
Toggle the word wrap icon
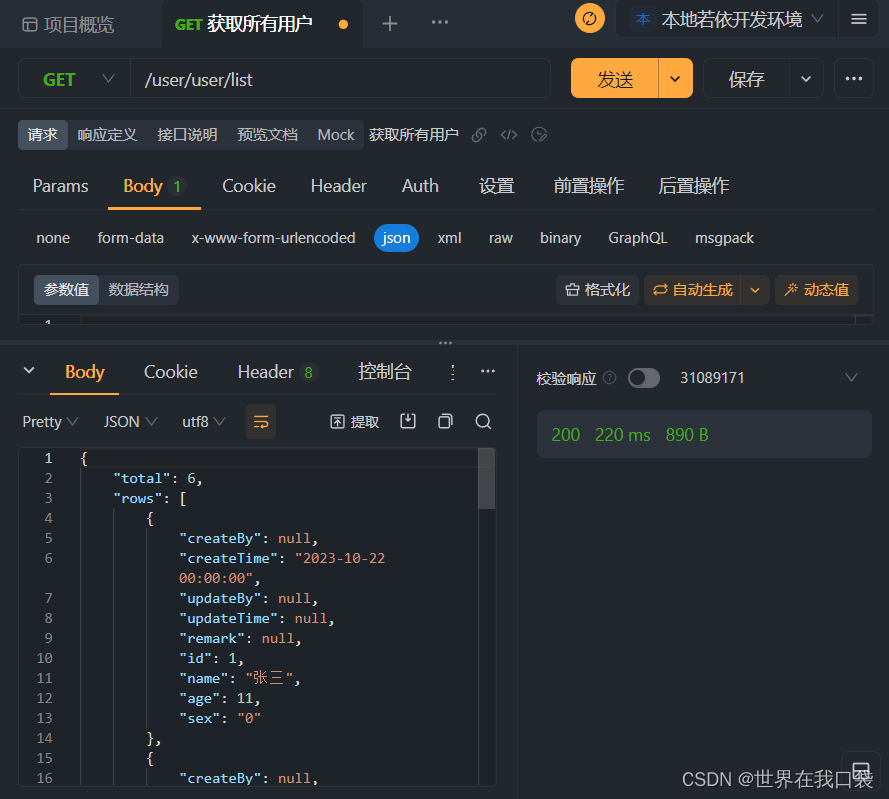click(261, 421)
